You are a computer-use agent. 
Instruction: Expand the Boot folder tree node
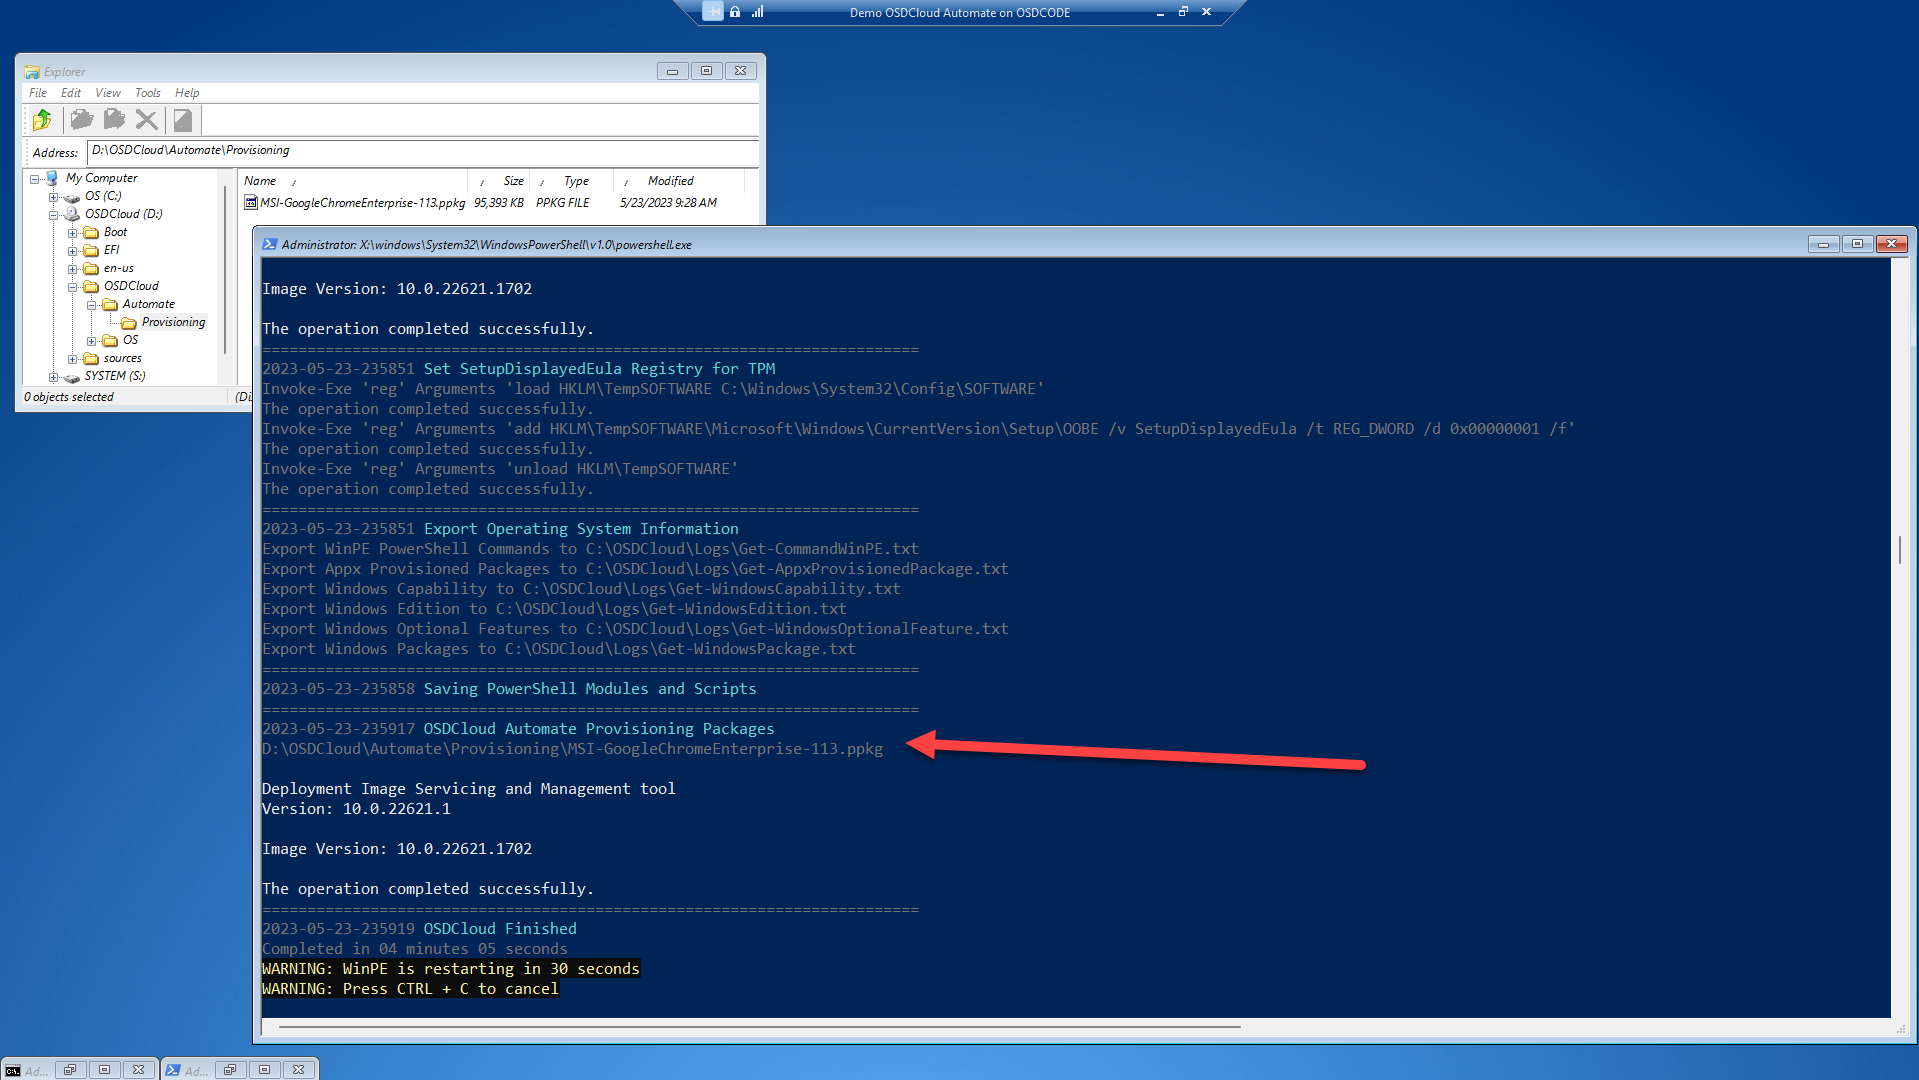tap(72, 233)
